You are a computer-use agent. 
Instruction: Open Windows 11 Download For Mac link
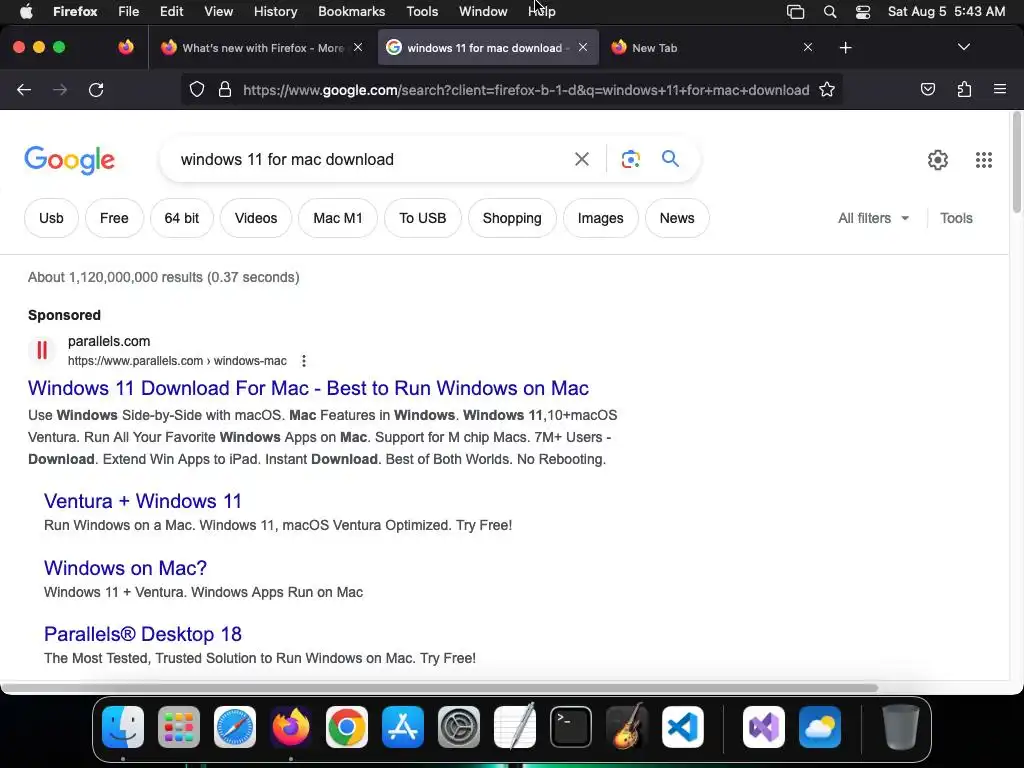click(308, 388)
